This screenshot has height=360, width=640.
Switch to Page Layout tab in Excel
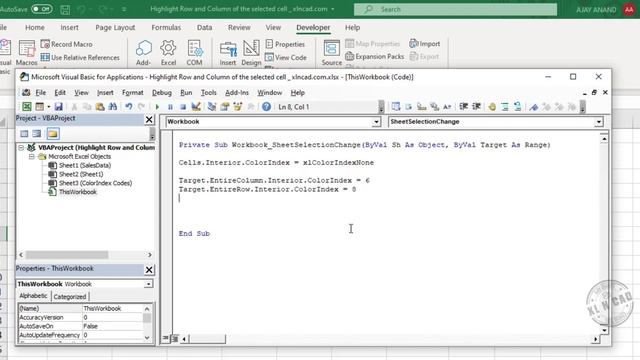(x=115, y=27)
